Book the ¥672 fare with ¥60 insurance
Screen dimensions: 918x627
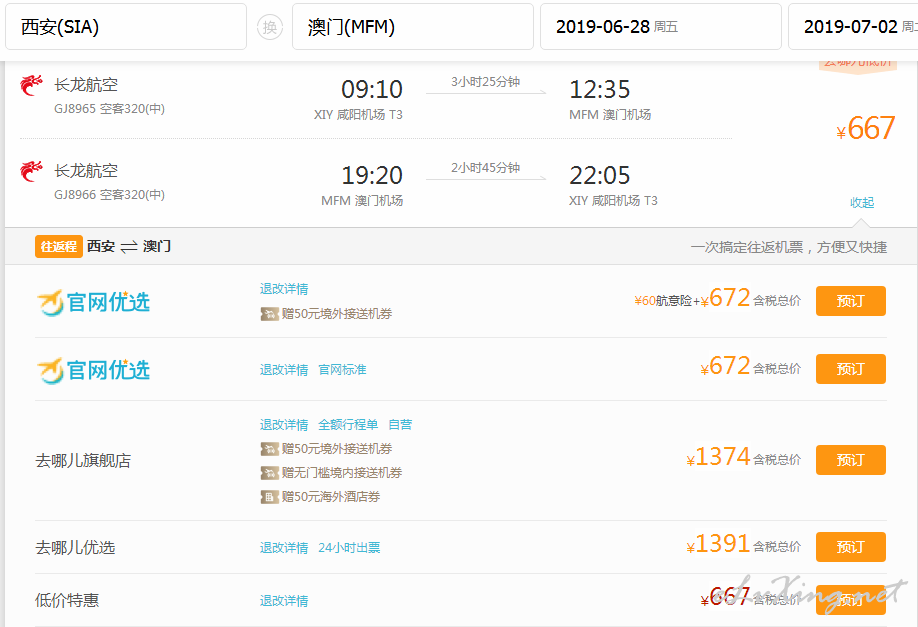click(851, 301)
